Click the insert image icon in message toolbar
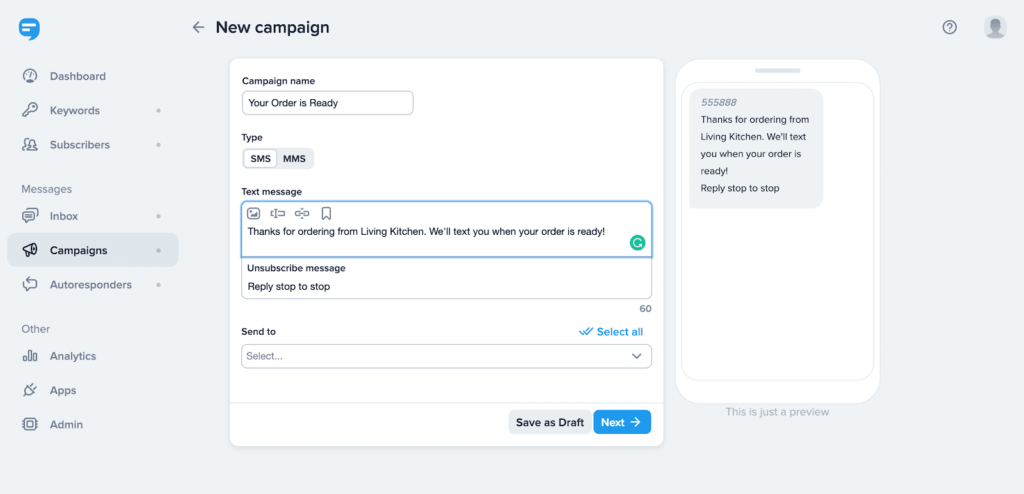The width and height of the screenshot is (1024, 494). pyautogui.click(x=254, y=213)
